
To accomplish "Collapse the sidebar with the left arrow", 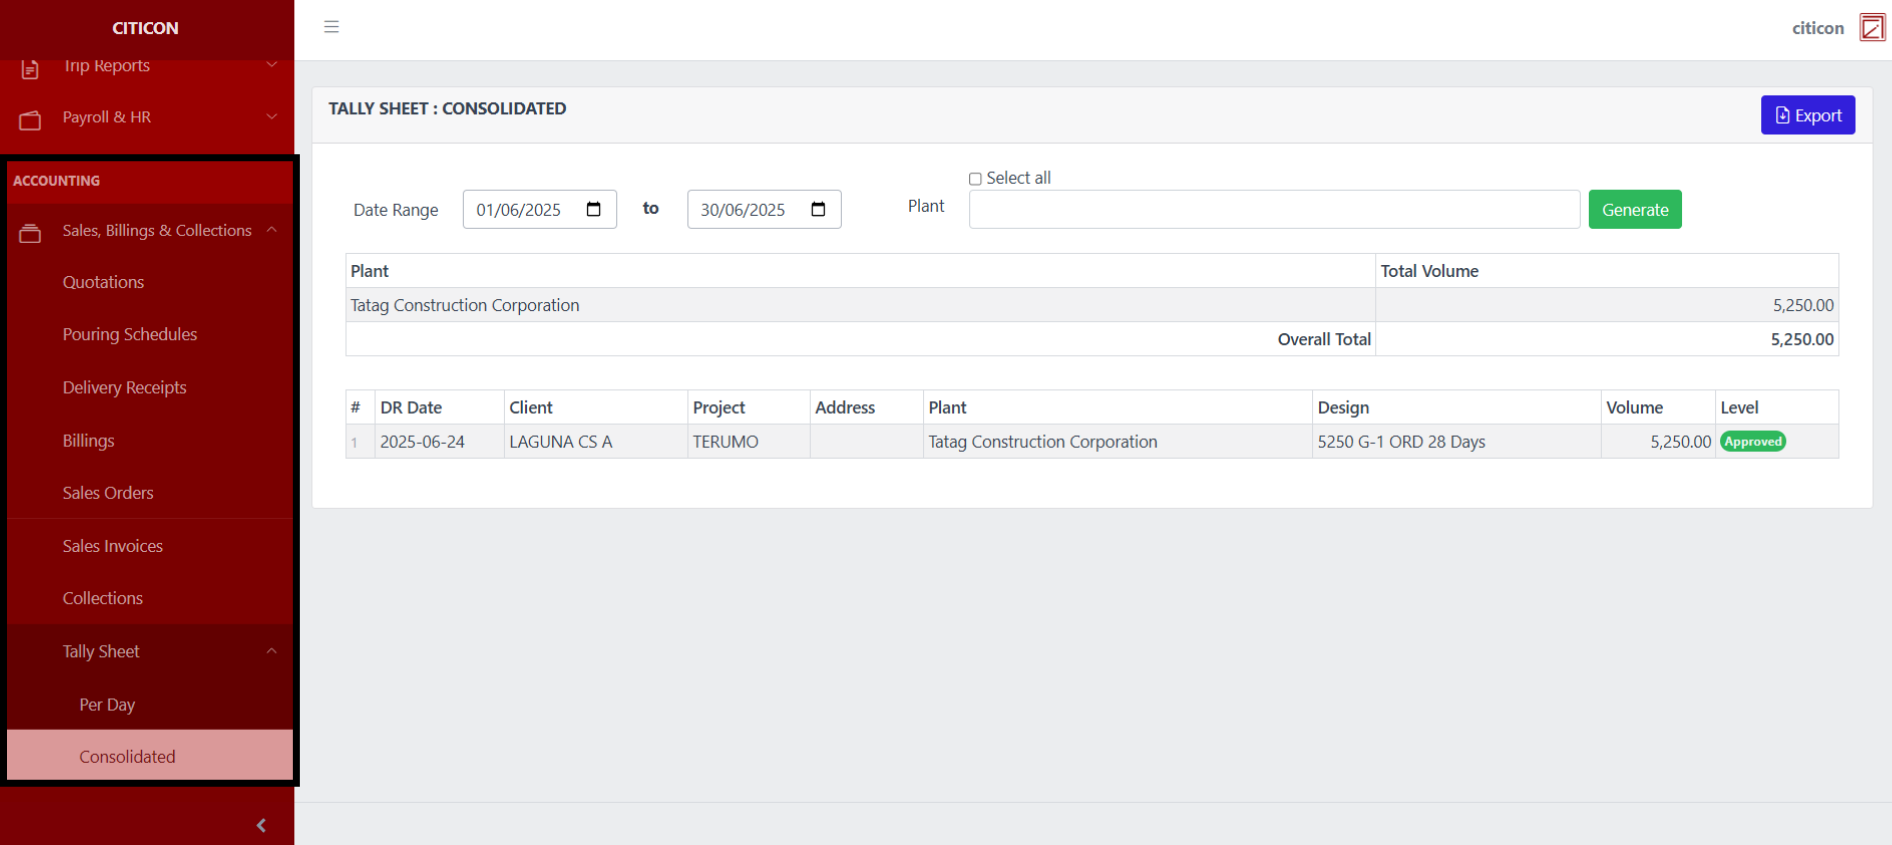I will pyautogui.click(x=261, y=825).
